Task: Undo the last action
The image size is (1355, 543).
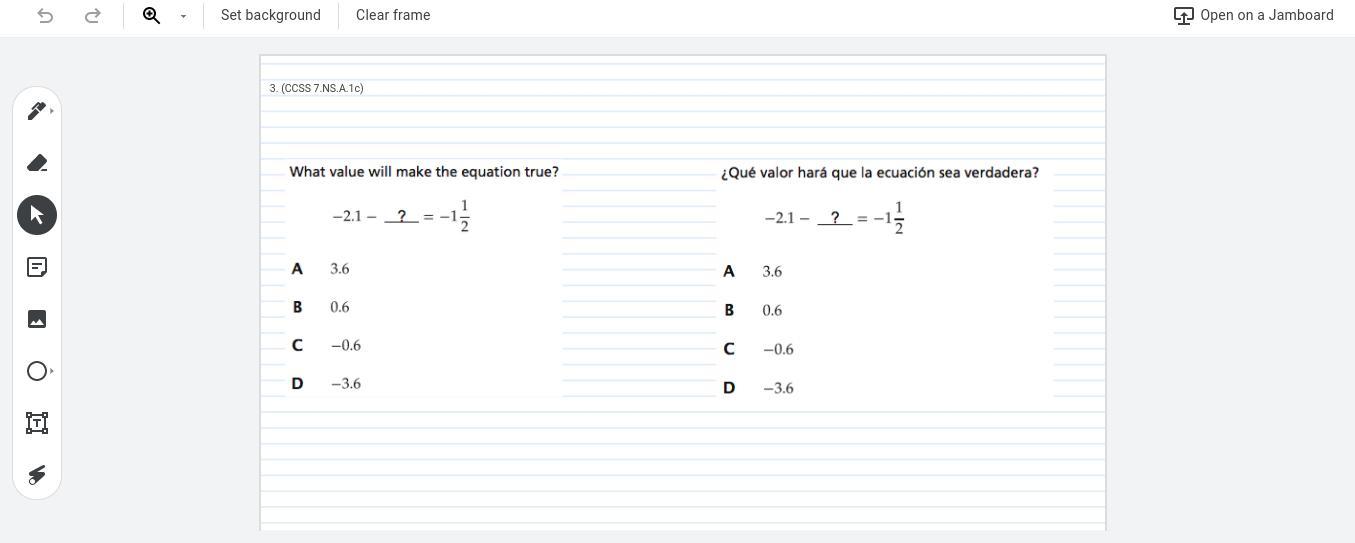Action: (x=45, y=15)
